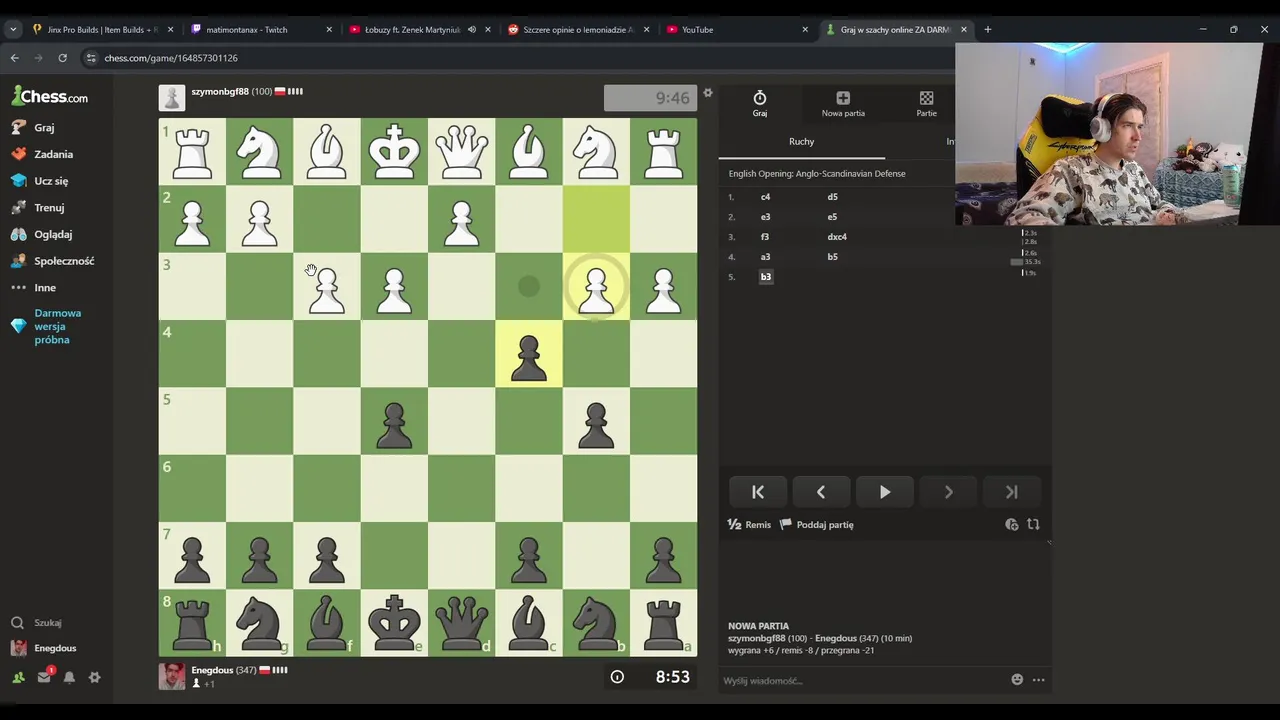Select move e3 in move list
This screenshot has width=1280, height=720.
[x=765, y=217]
